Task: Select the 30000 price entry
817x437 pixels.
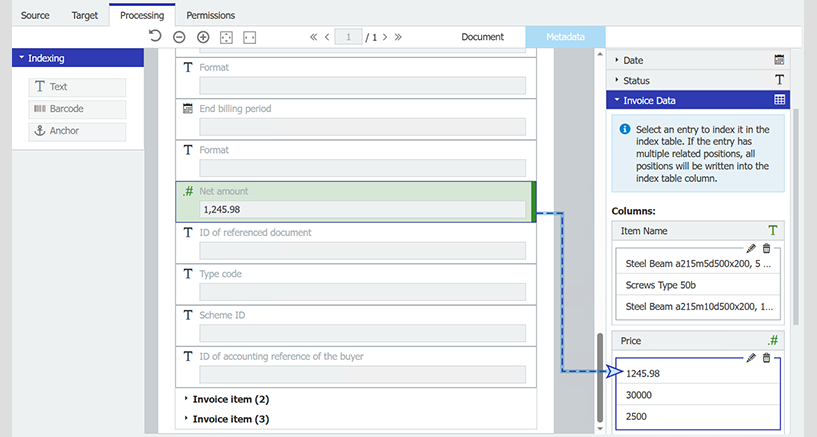Action: [x=698, y=395]
